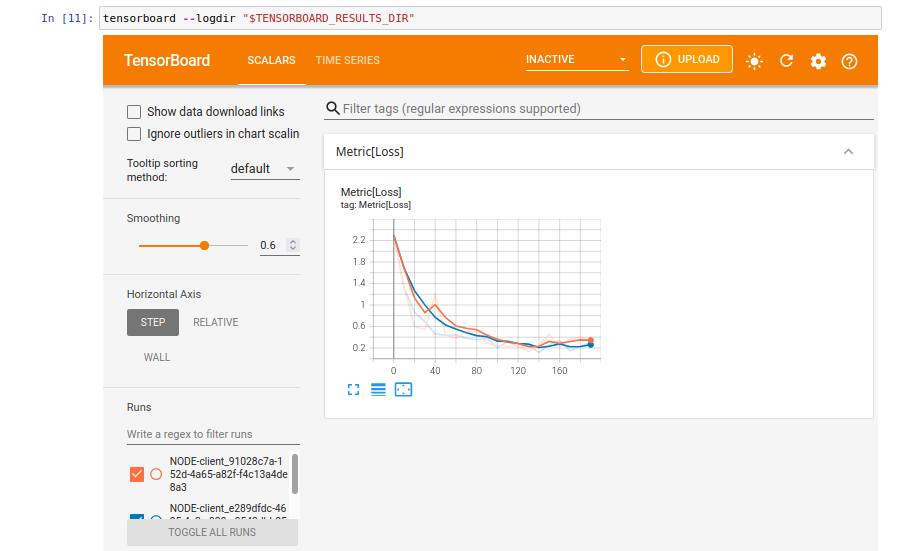The height and width of the screenshot is (551, 897).
Task: Click the NODE-client_e289dfdc run label
Action: 228,512
